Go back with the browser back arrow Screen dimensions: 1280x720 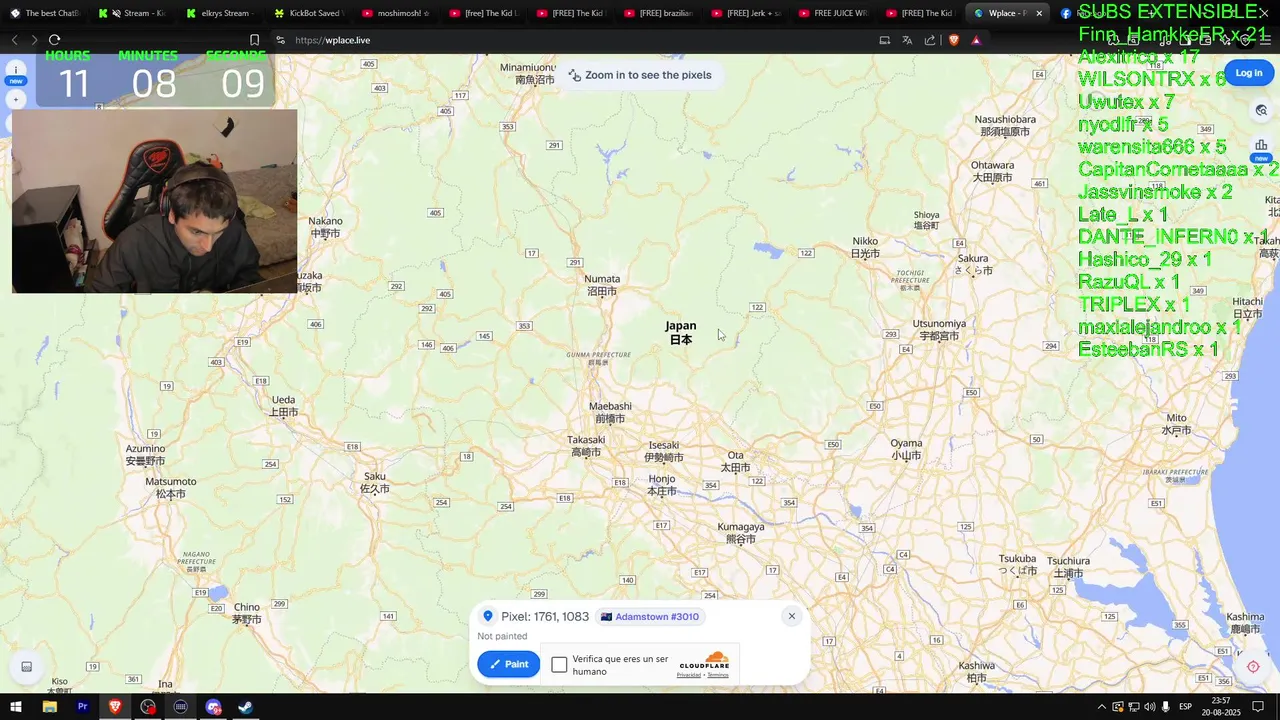click(14, 40)
